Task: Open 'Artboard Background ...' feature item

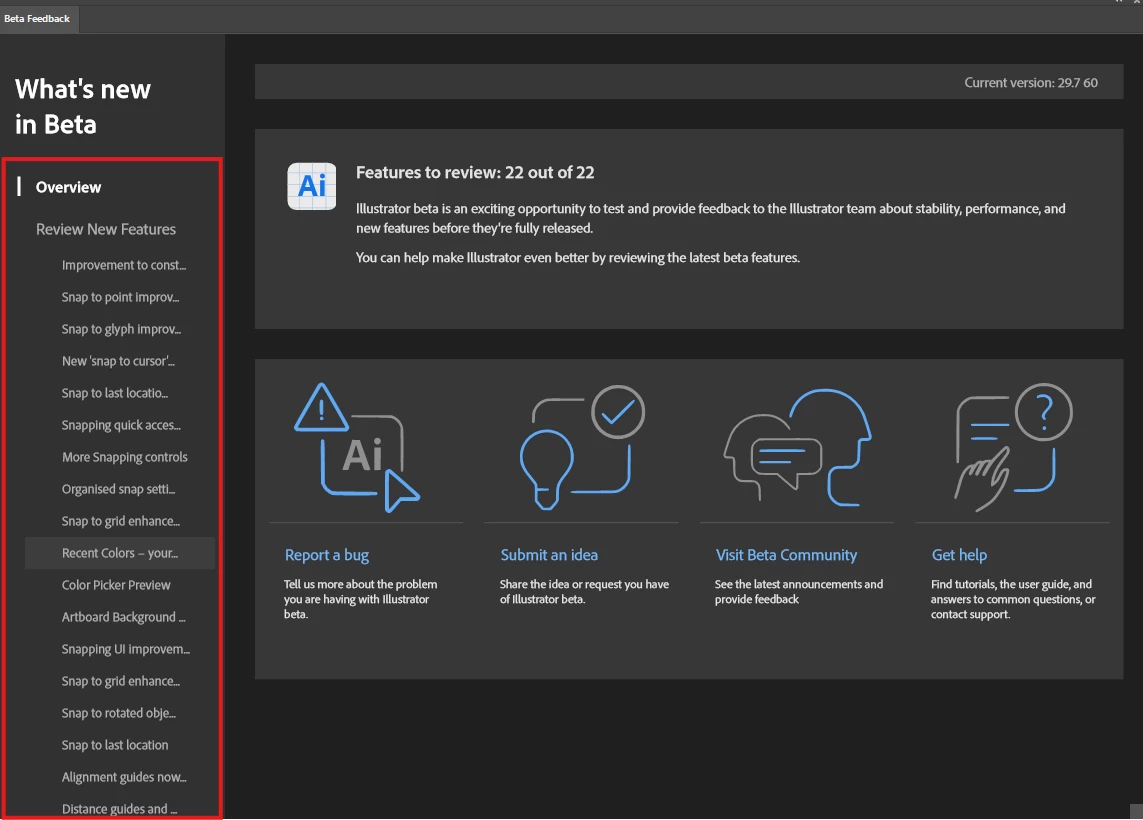Action: 123,617
